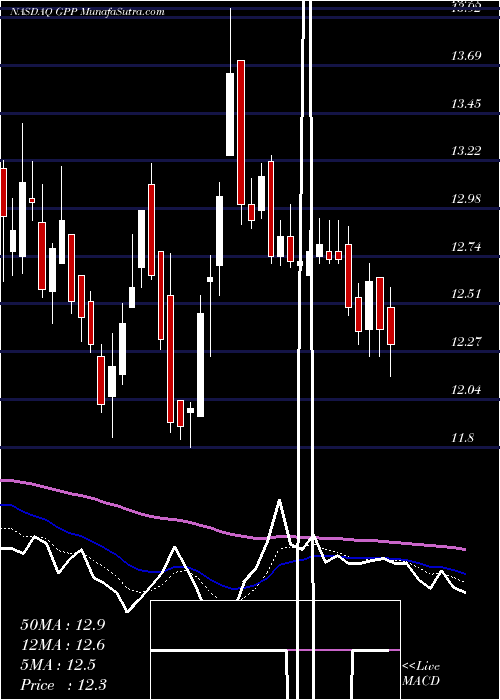Click the 5MA : 12.5 readout

[x=58, y=665]
